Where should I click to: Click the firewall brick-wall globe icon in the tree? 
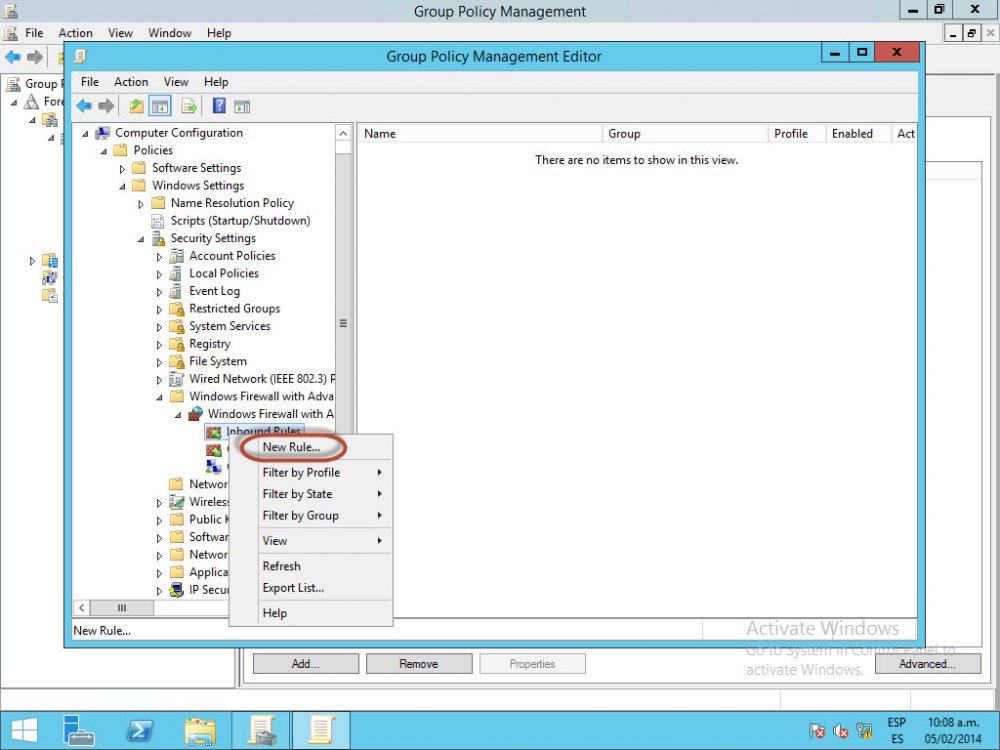[195, 414]
